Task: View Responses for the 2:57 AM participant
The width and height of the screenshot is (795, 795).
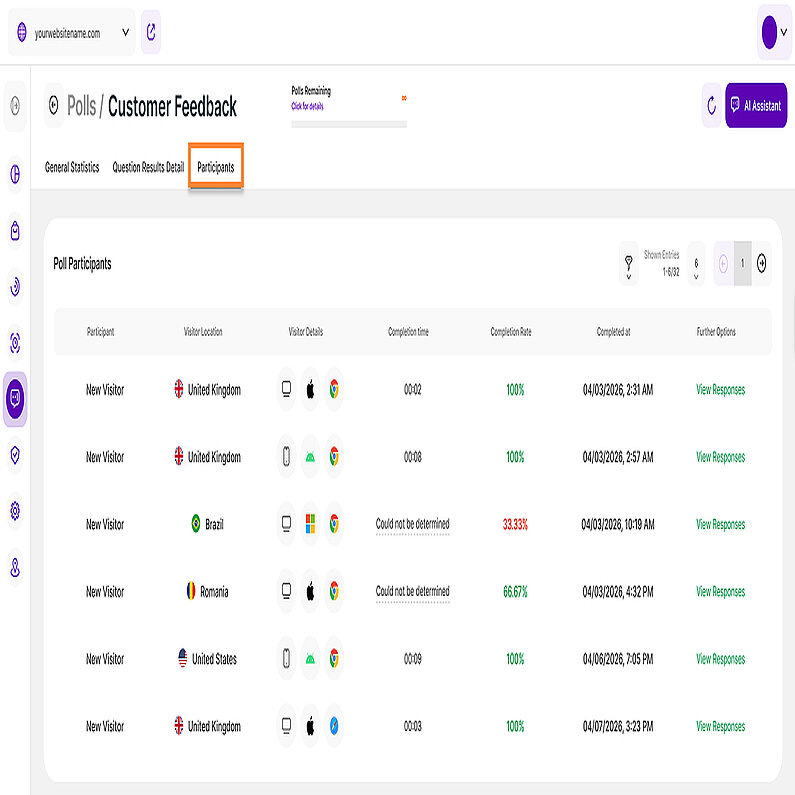Action: click(x=720, y=457)
